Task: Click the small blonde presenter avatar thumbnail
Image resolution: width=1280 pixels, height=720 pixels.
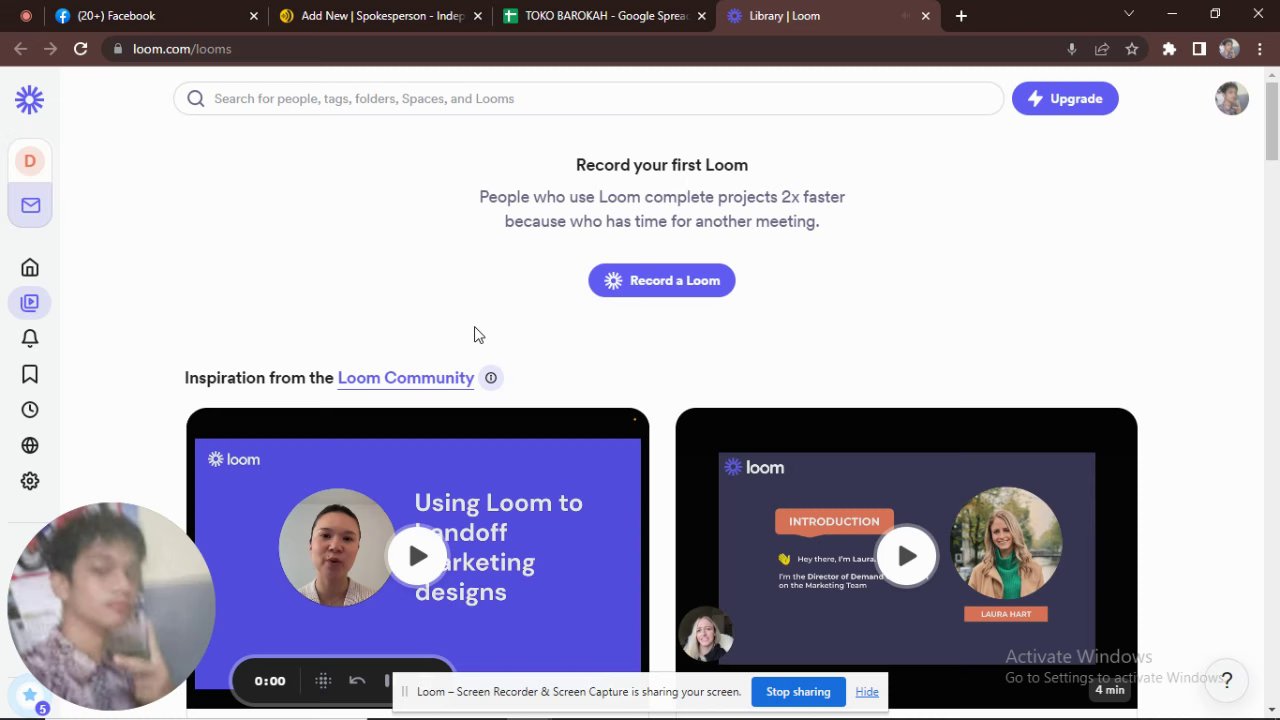Action: click(706, 634)
